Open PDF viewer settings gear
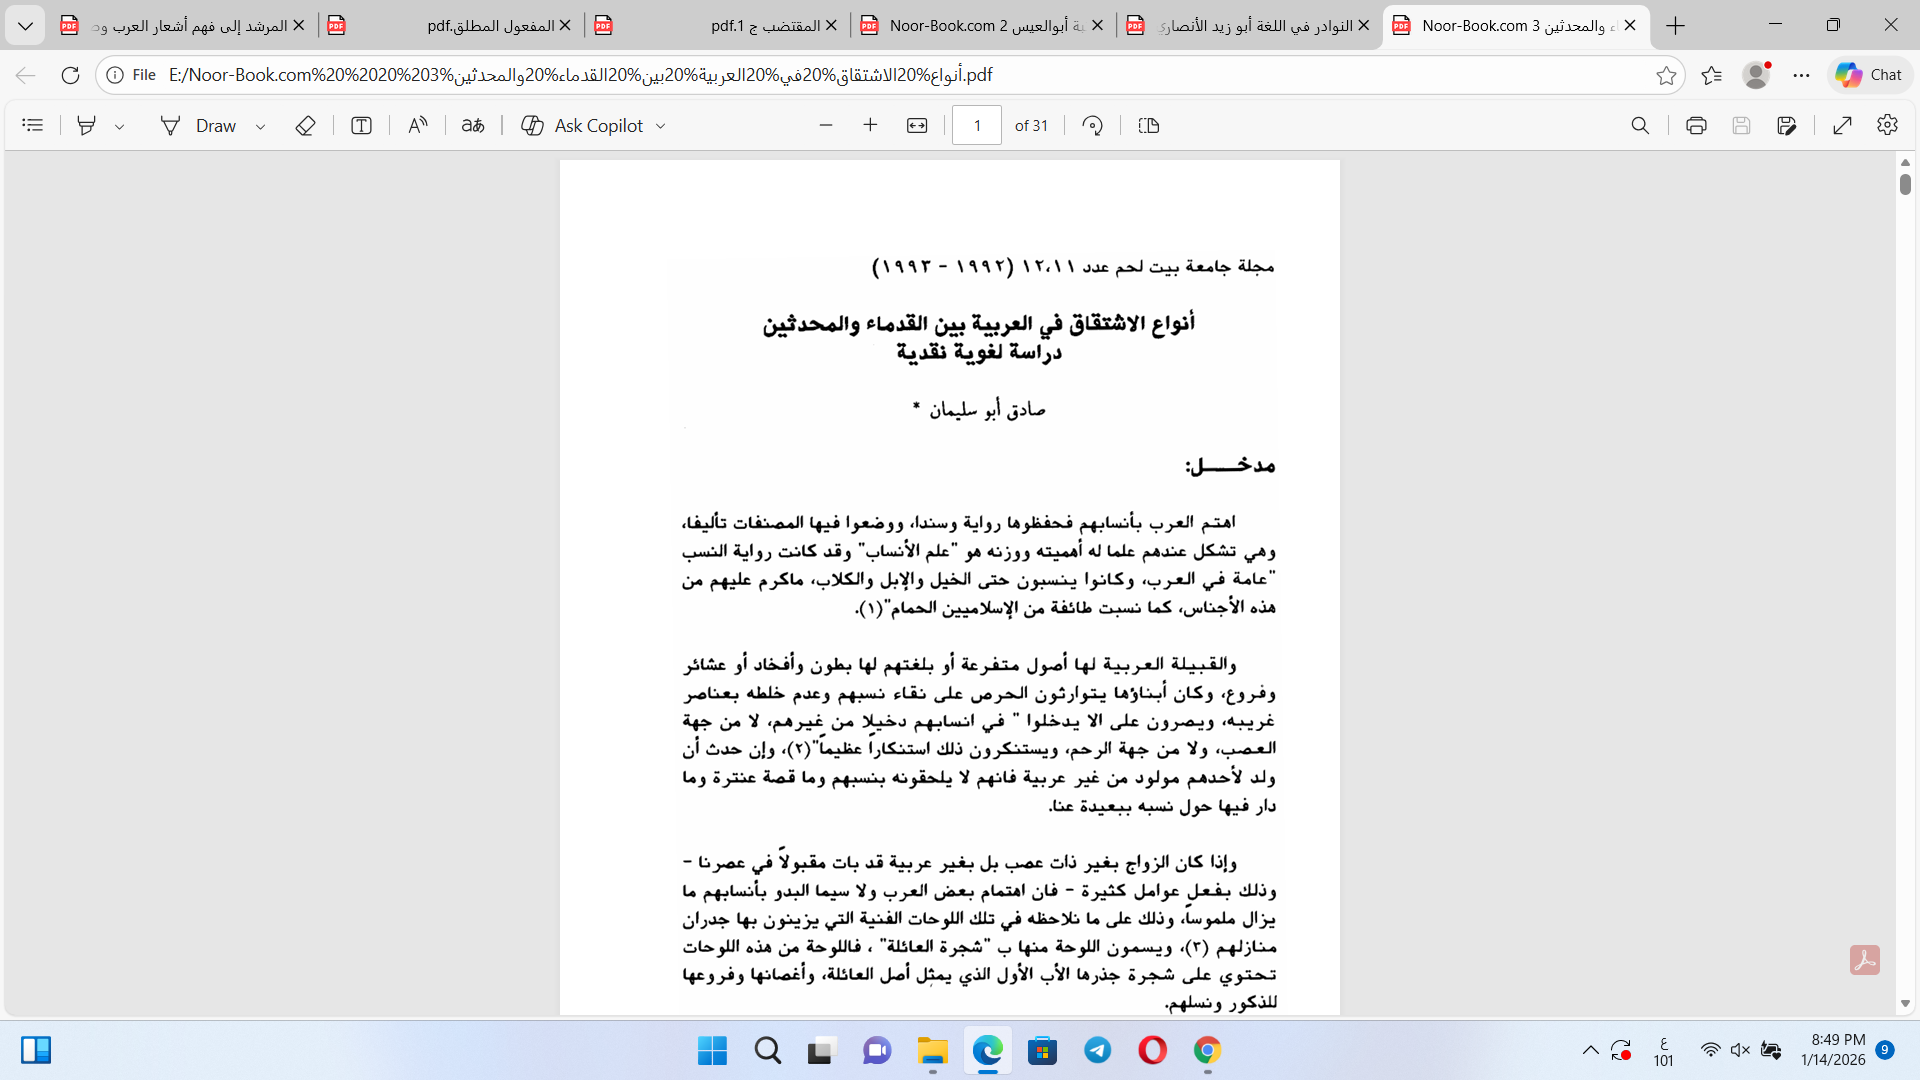This screenshot has width=1920, height=1080. (1888, 126)
